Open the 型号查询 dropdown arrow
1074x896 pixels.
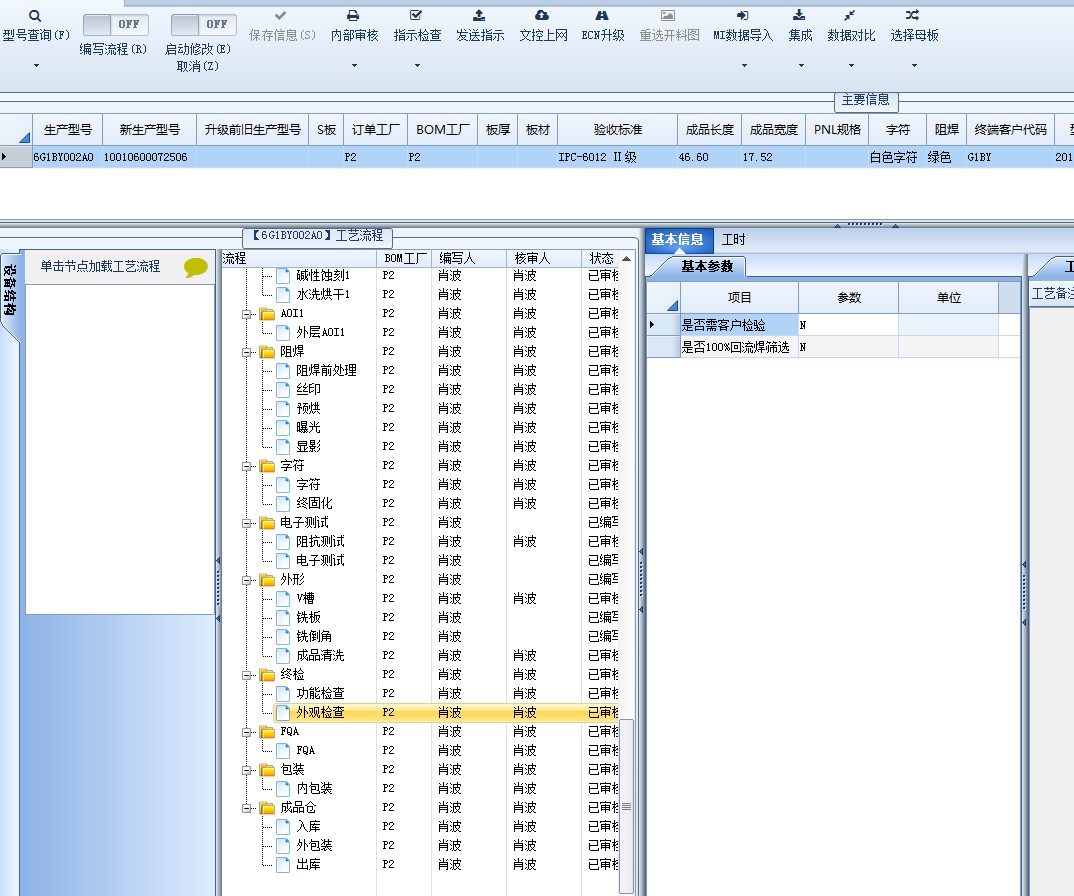click(x=36, y=66)
